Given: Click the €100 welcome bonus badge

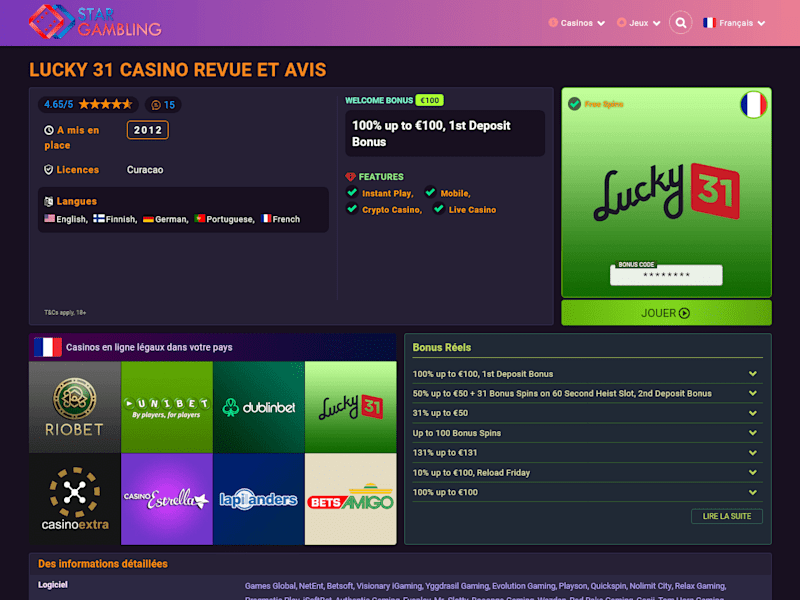Looking at the screenshot, I should pos(430,100).
